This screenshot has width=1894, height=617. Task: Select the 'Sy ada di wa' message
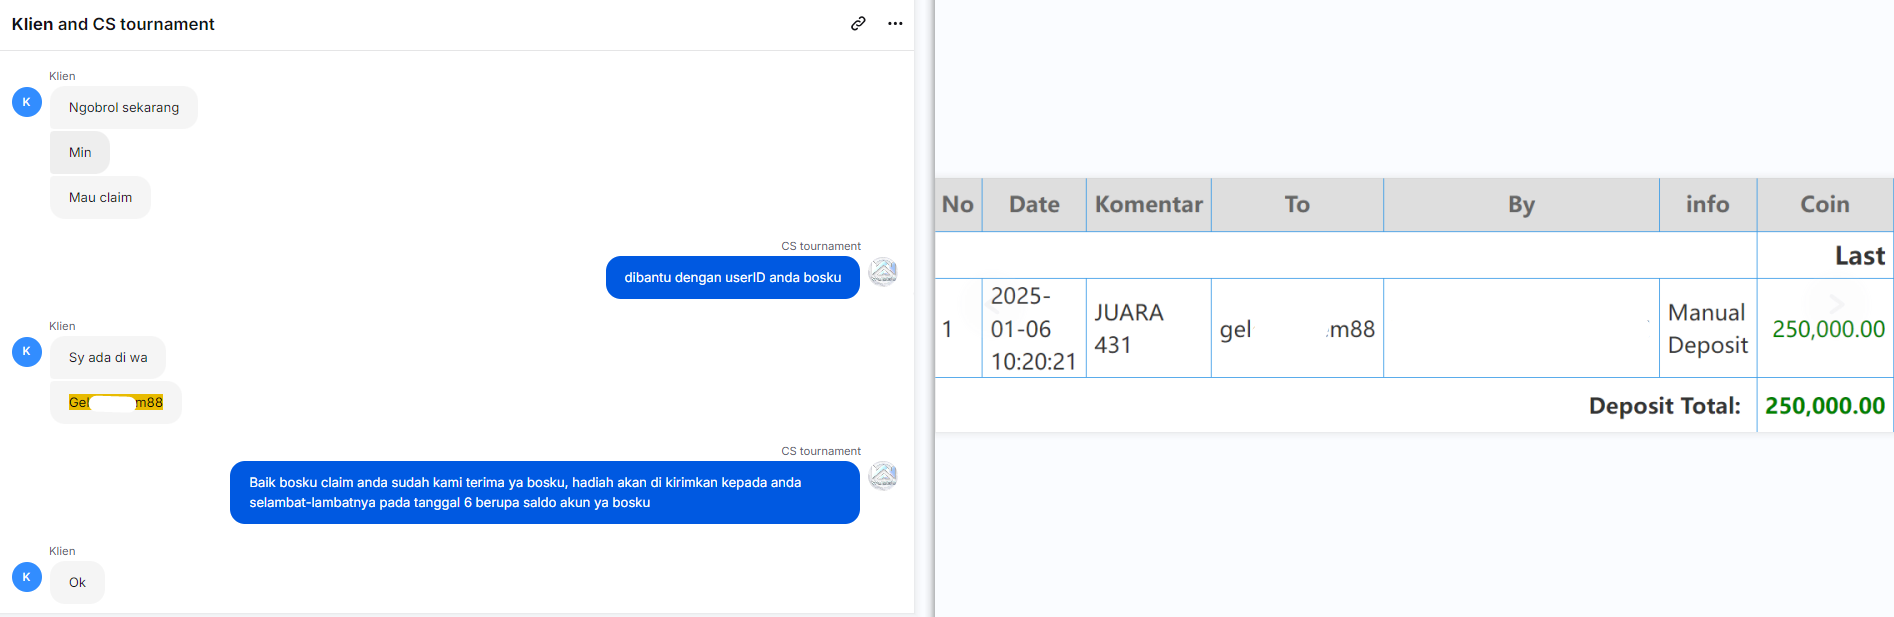108,358
